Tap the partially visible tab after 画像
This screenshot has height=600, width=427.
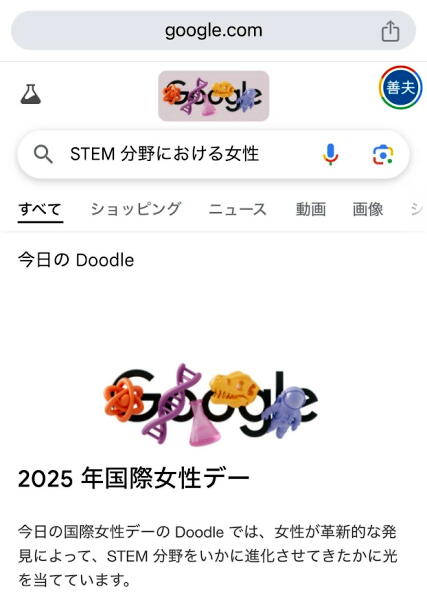418,209
